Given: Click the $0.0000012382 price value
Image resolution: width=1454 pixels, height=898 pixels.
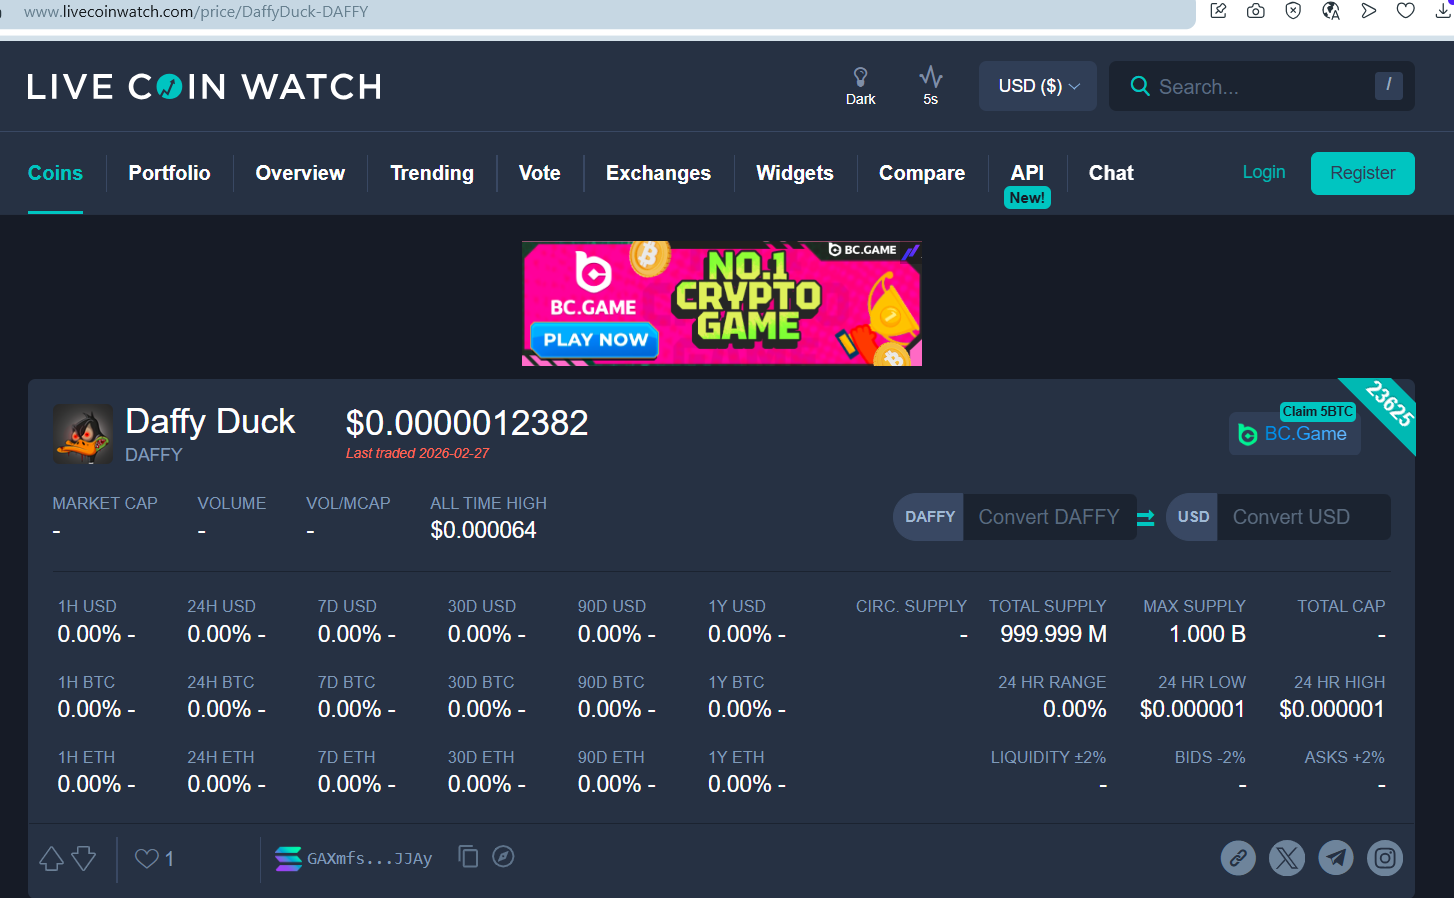Looking at the screenshot, I should [467, 423].
